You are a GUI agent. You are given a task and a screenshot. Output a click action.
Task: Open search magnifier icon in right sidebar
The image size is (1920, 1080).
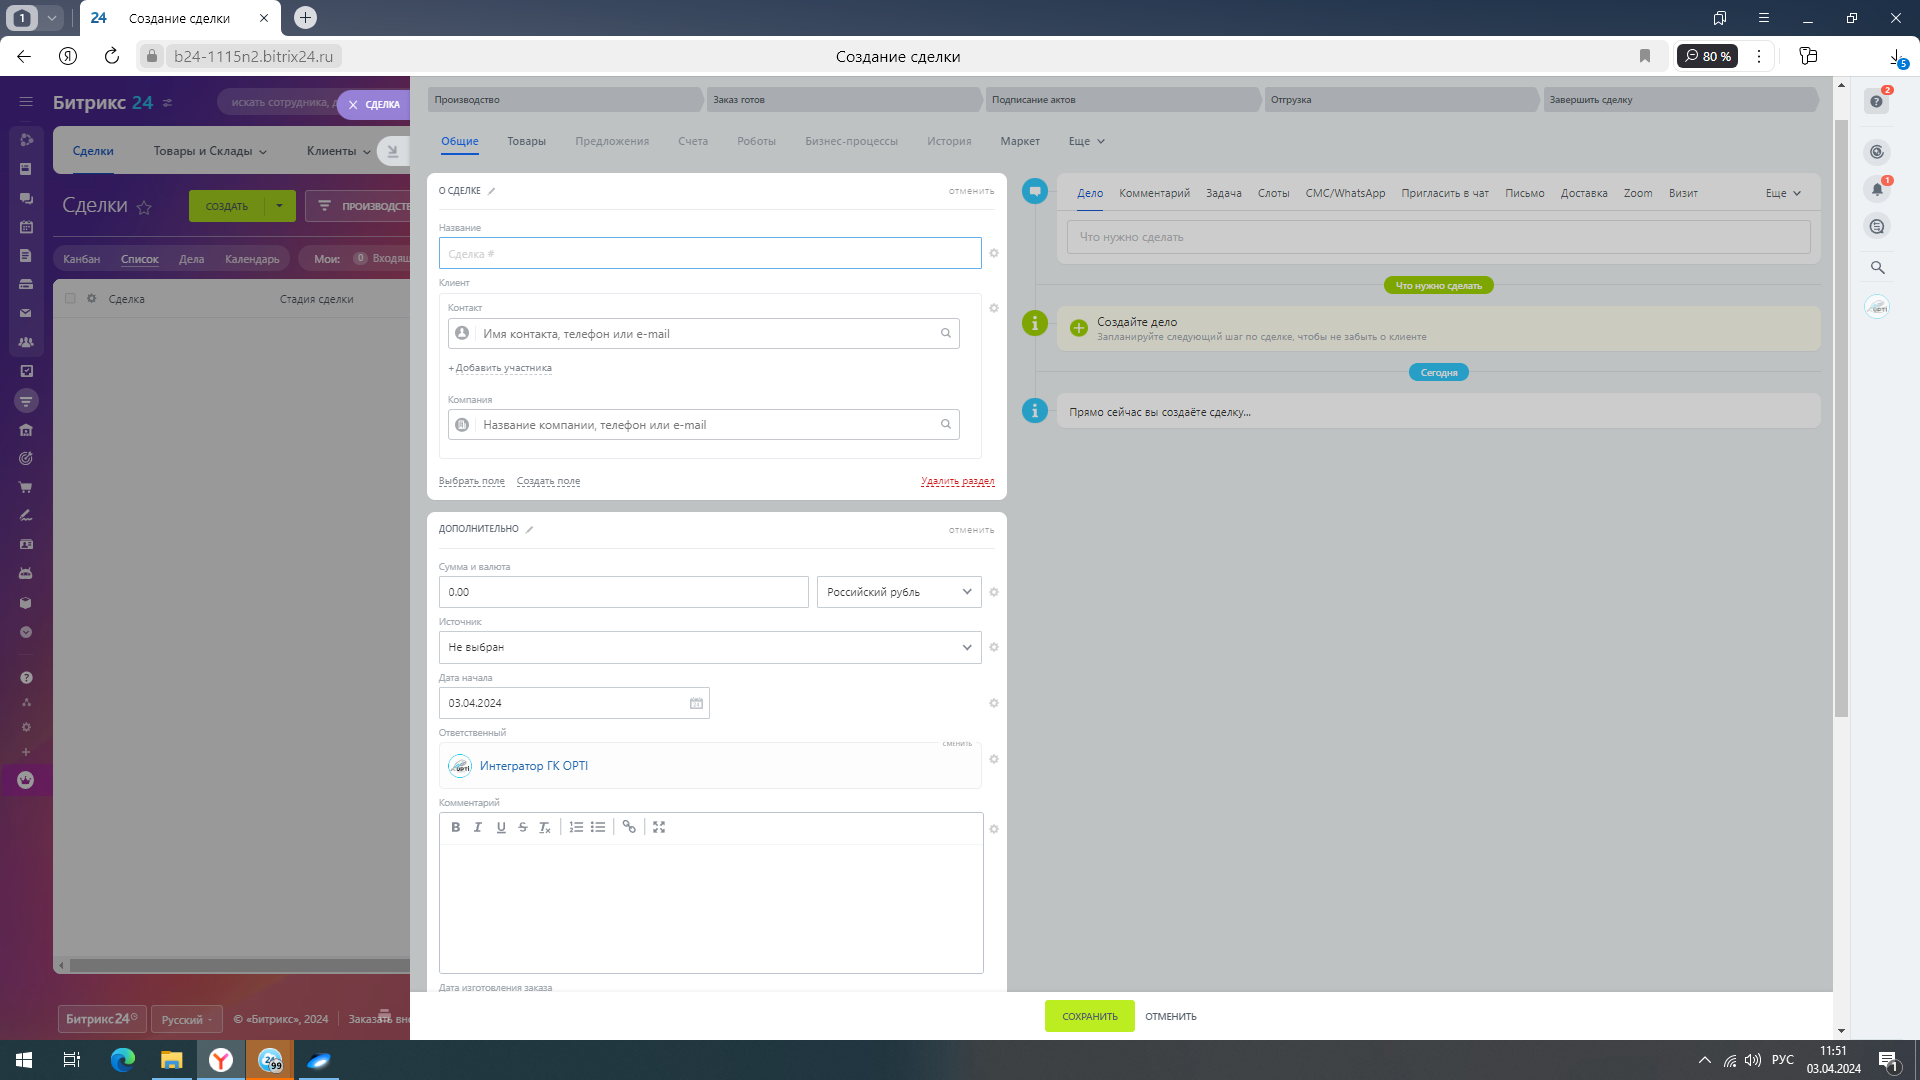[1877, 268]
